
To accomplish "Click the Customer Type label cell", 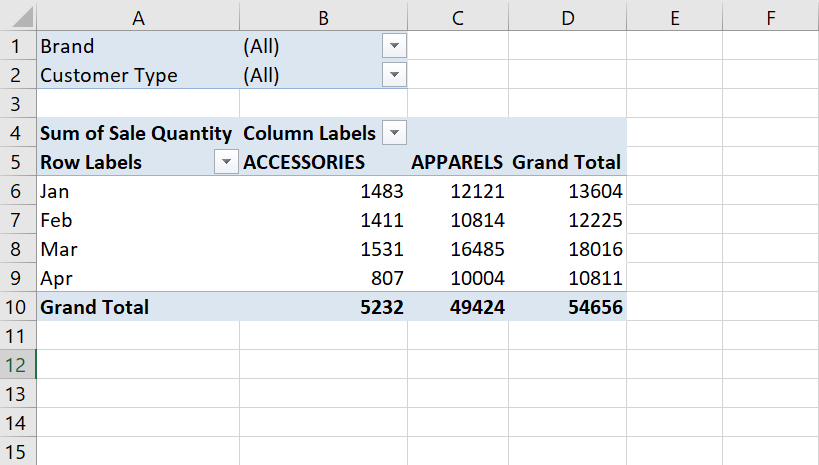I will (x=138, y=75).
